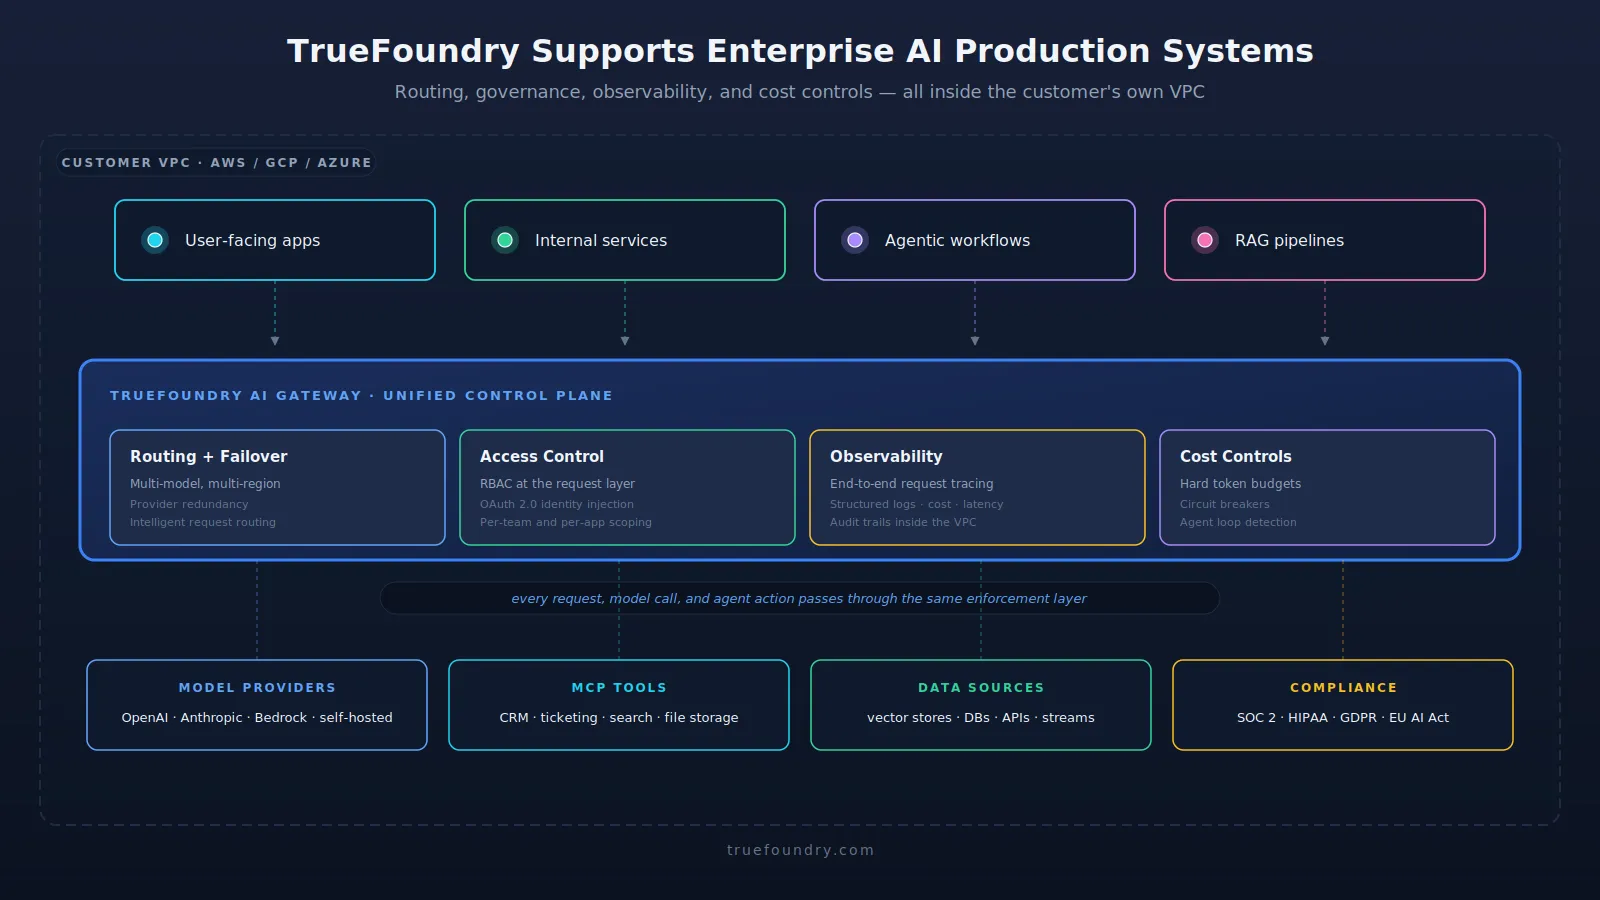Open the Routing + Failover heading

209,456
